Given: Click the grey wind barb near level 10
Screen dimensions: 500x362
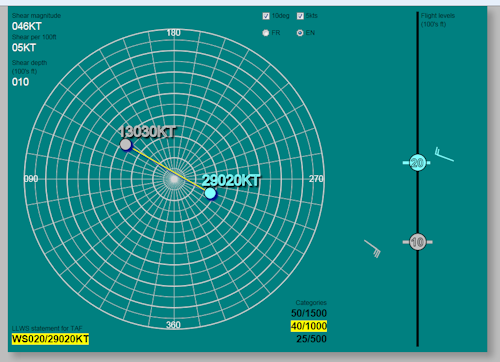Looking at the screenshot, I should click(373, 249).
